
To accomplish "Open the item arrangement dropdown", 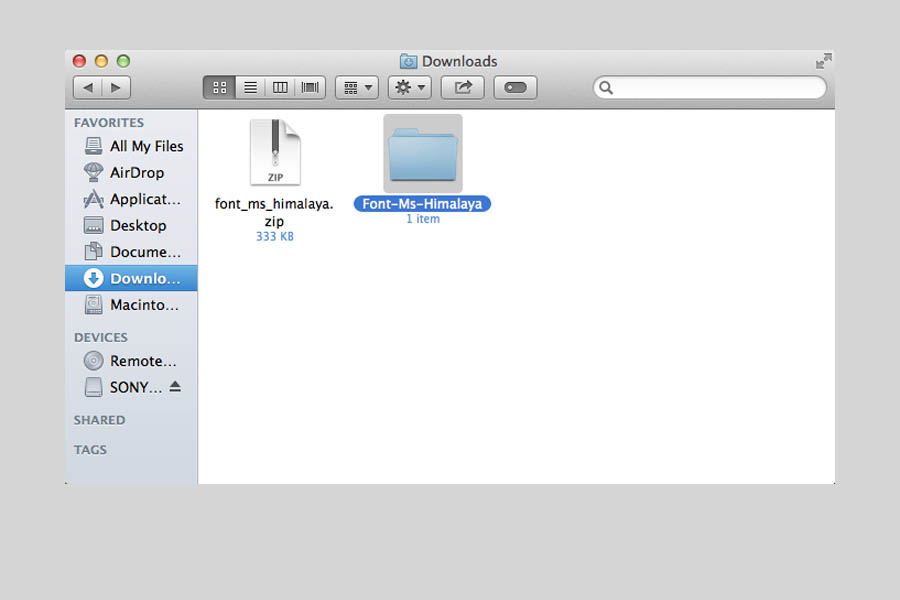I will (357, 88).
